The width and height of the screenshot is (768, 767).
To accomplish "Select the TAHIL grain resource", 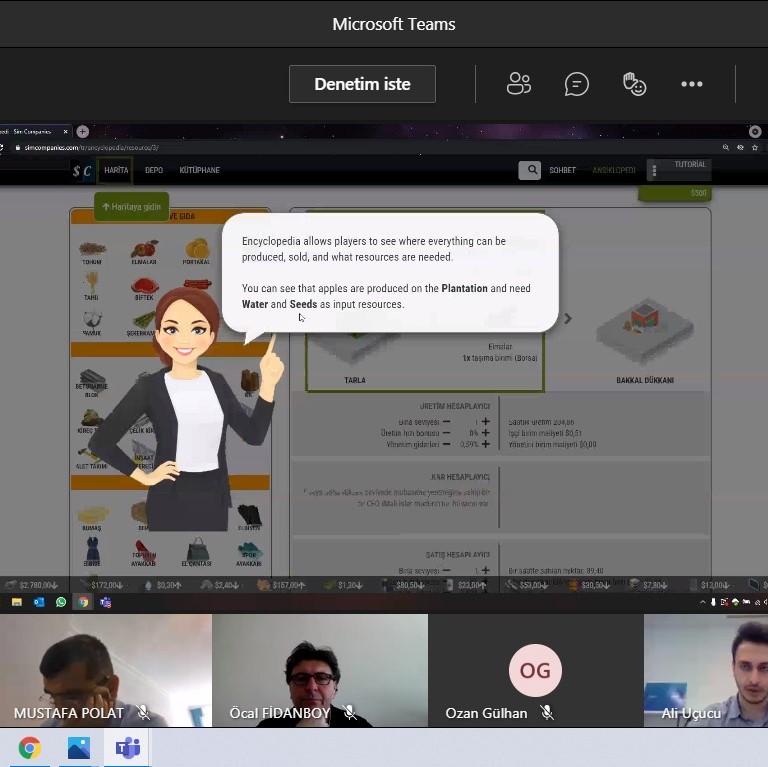I will [91, 287].
